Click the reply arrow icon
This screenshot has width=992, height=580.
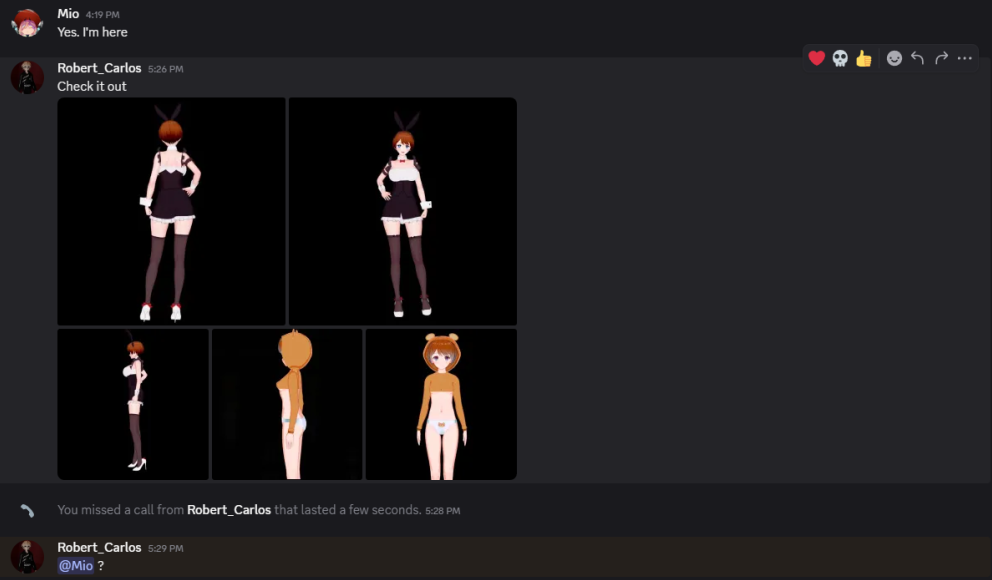[918, 58]
